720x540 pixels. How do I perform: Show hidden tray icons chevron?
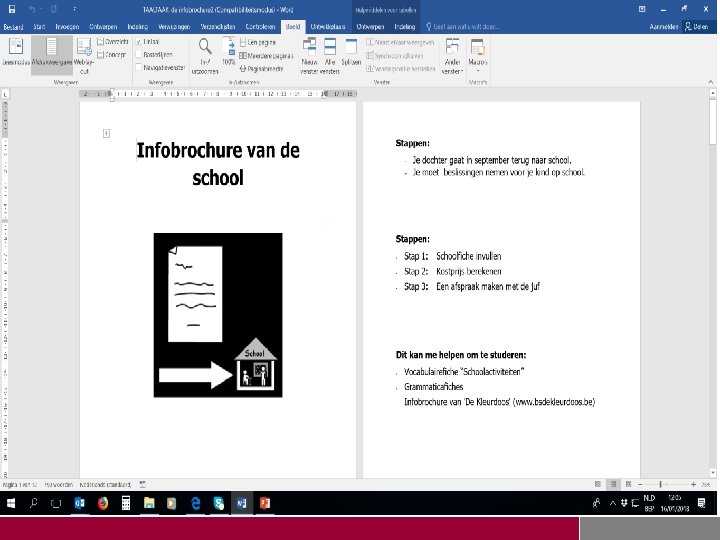pyautogui.click(x=612, y=503)
